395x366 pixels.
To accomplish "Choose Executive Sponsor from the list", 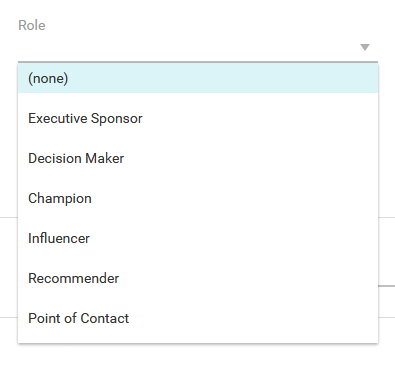I will pos(198,118).
